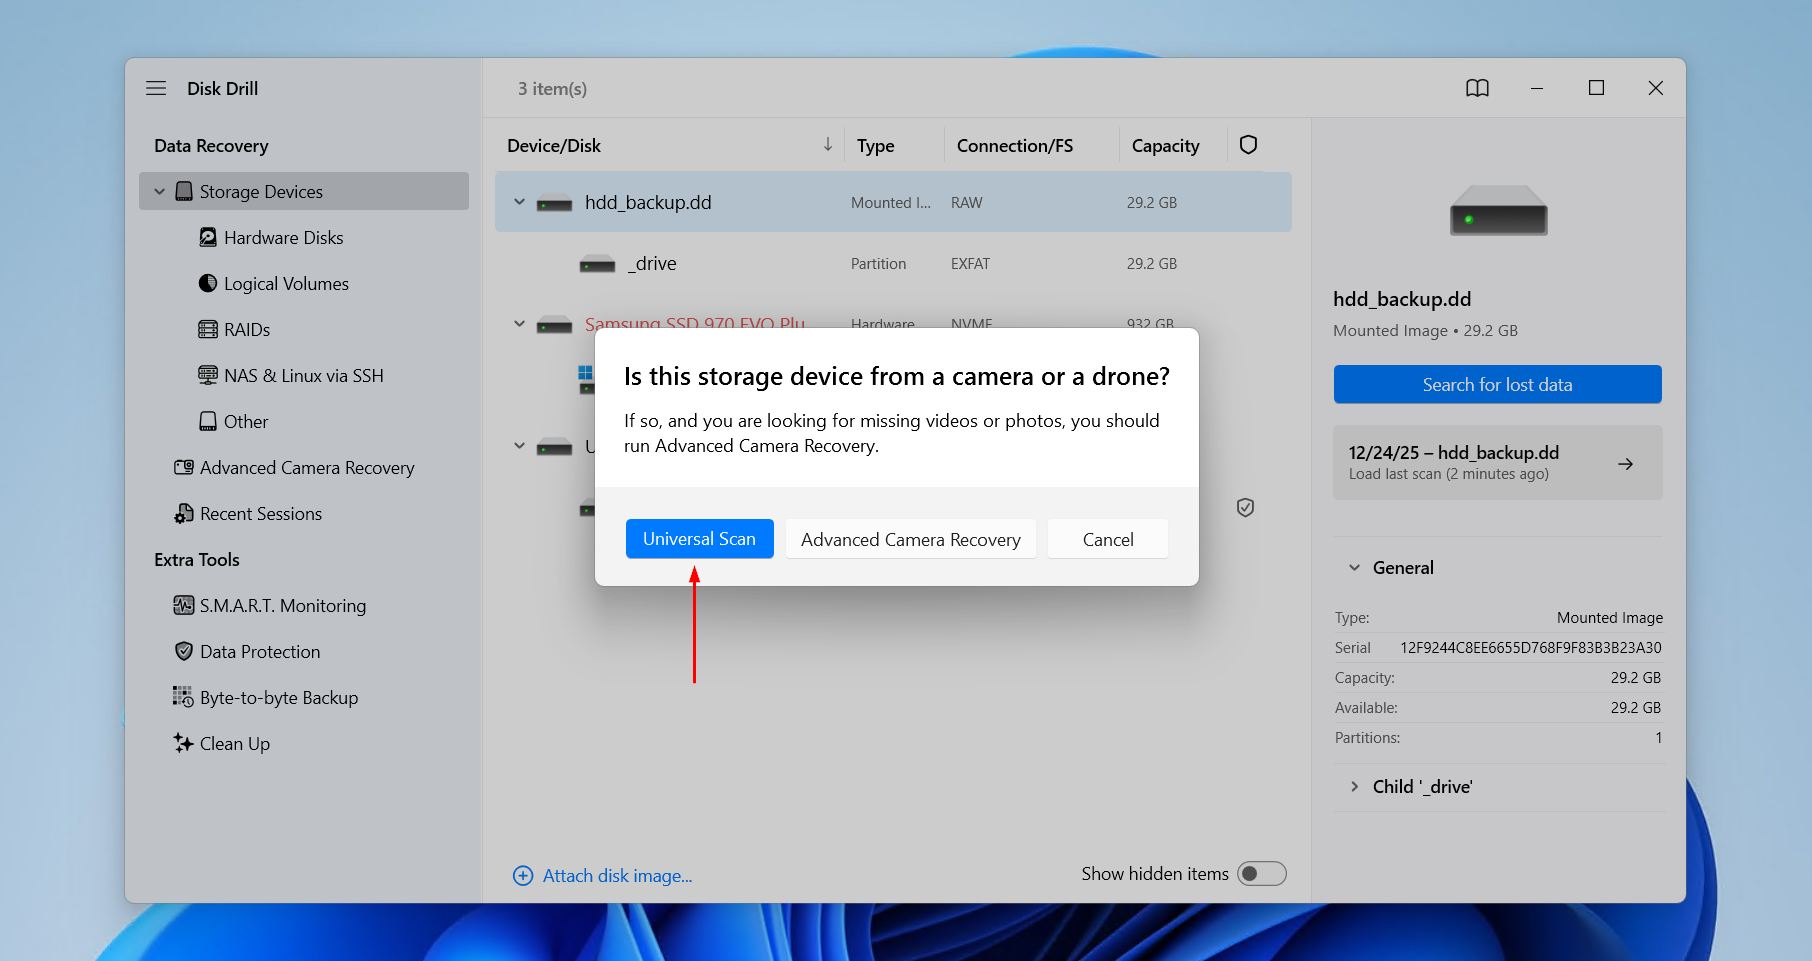Click the shield icon in column header
This screenshot has height=961, width=1812.
click(x=1248, y=145)
